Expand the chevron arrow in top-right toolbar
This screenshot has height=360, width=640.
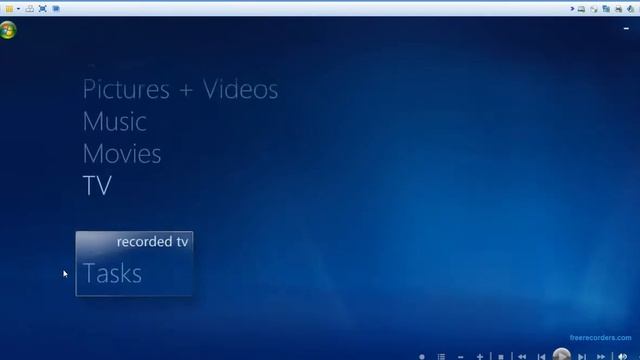(572, 9)
